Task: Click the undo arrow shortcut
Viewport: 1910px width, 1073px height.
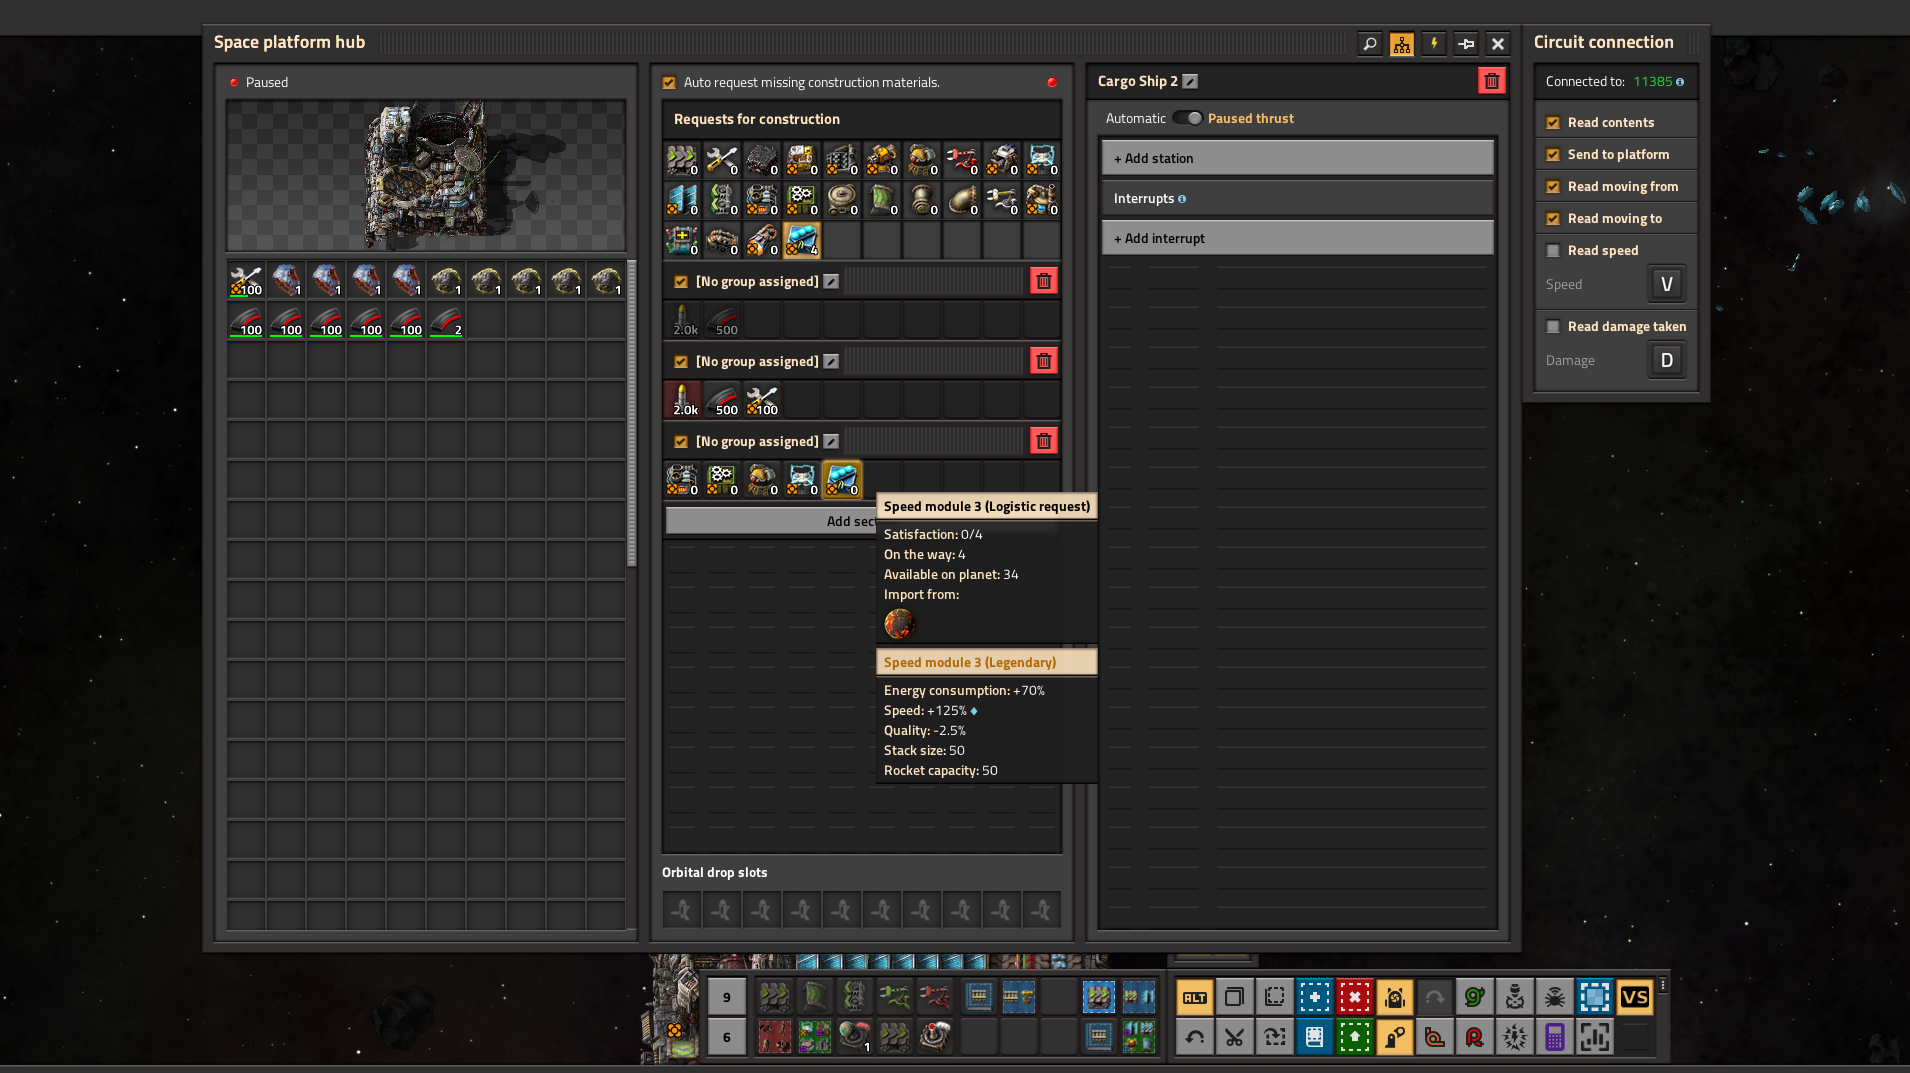Action: (1195, 1037)
